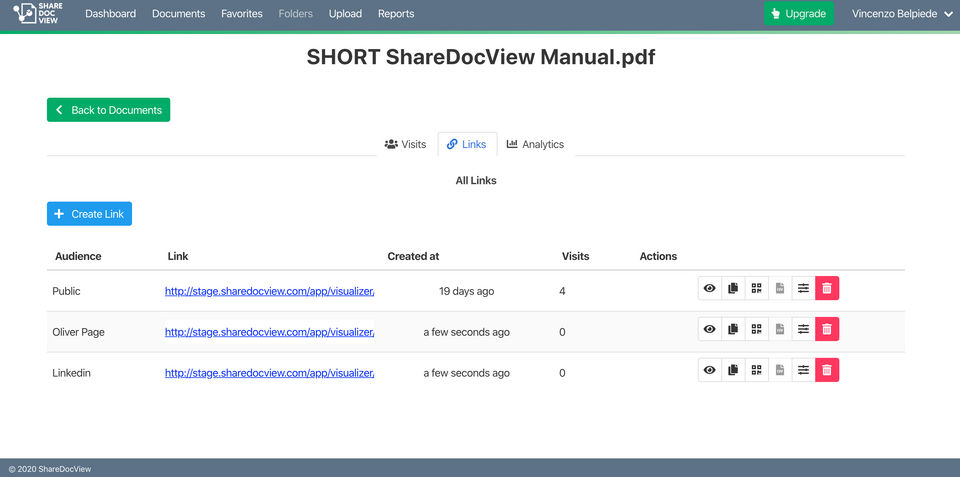Click the ShareDocView logo
Image resolution: width=960 pixels, height=477 pixels.
click(x=39, y=14)
